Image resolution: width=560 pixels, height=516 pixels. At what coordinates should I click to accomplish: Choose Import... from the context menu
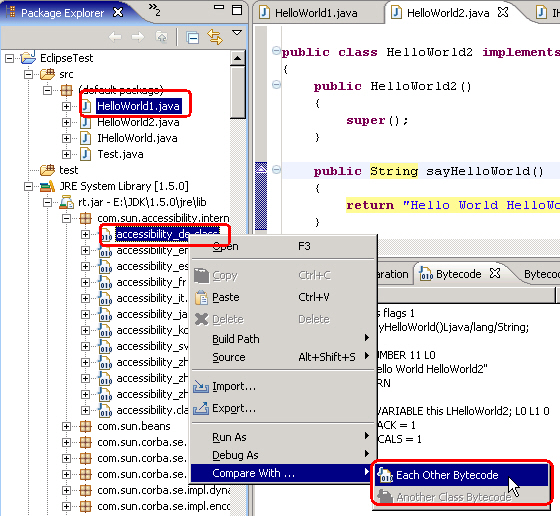coord(284,386)
